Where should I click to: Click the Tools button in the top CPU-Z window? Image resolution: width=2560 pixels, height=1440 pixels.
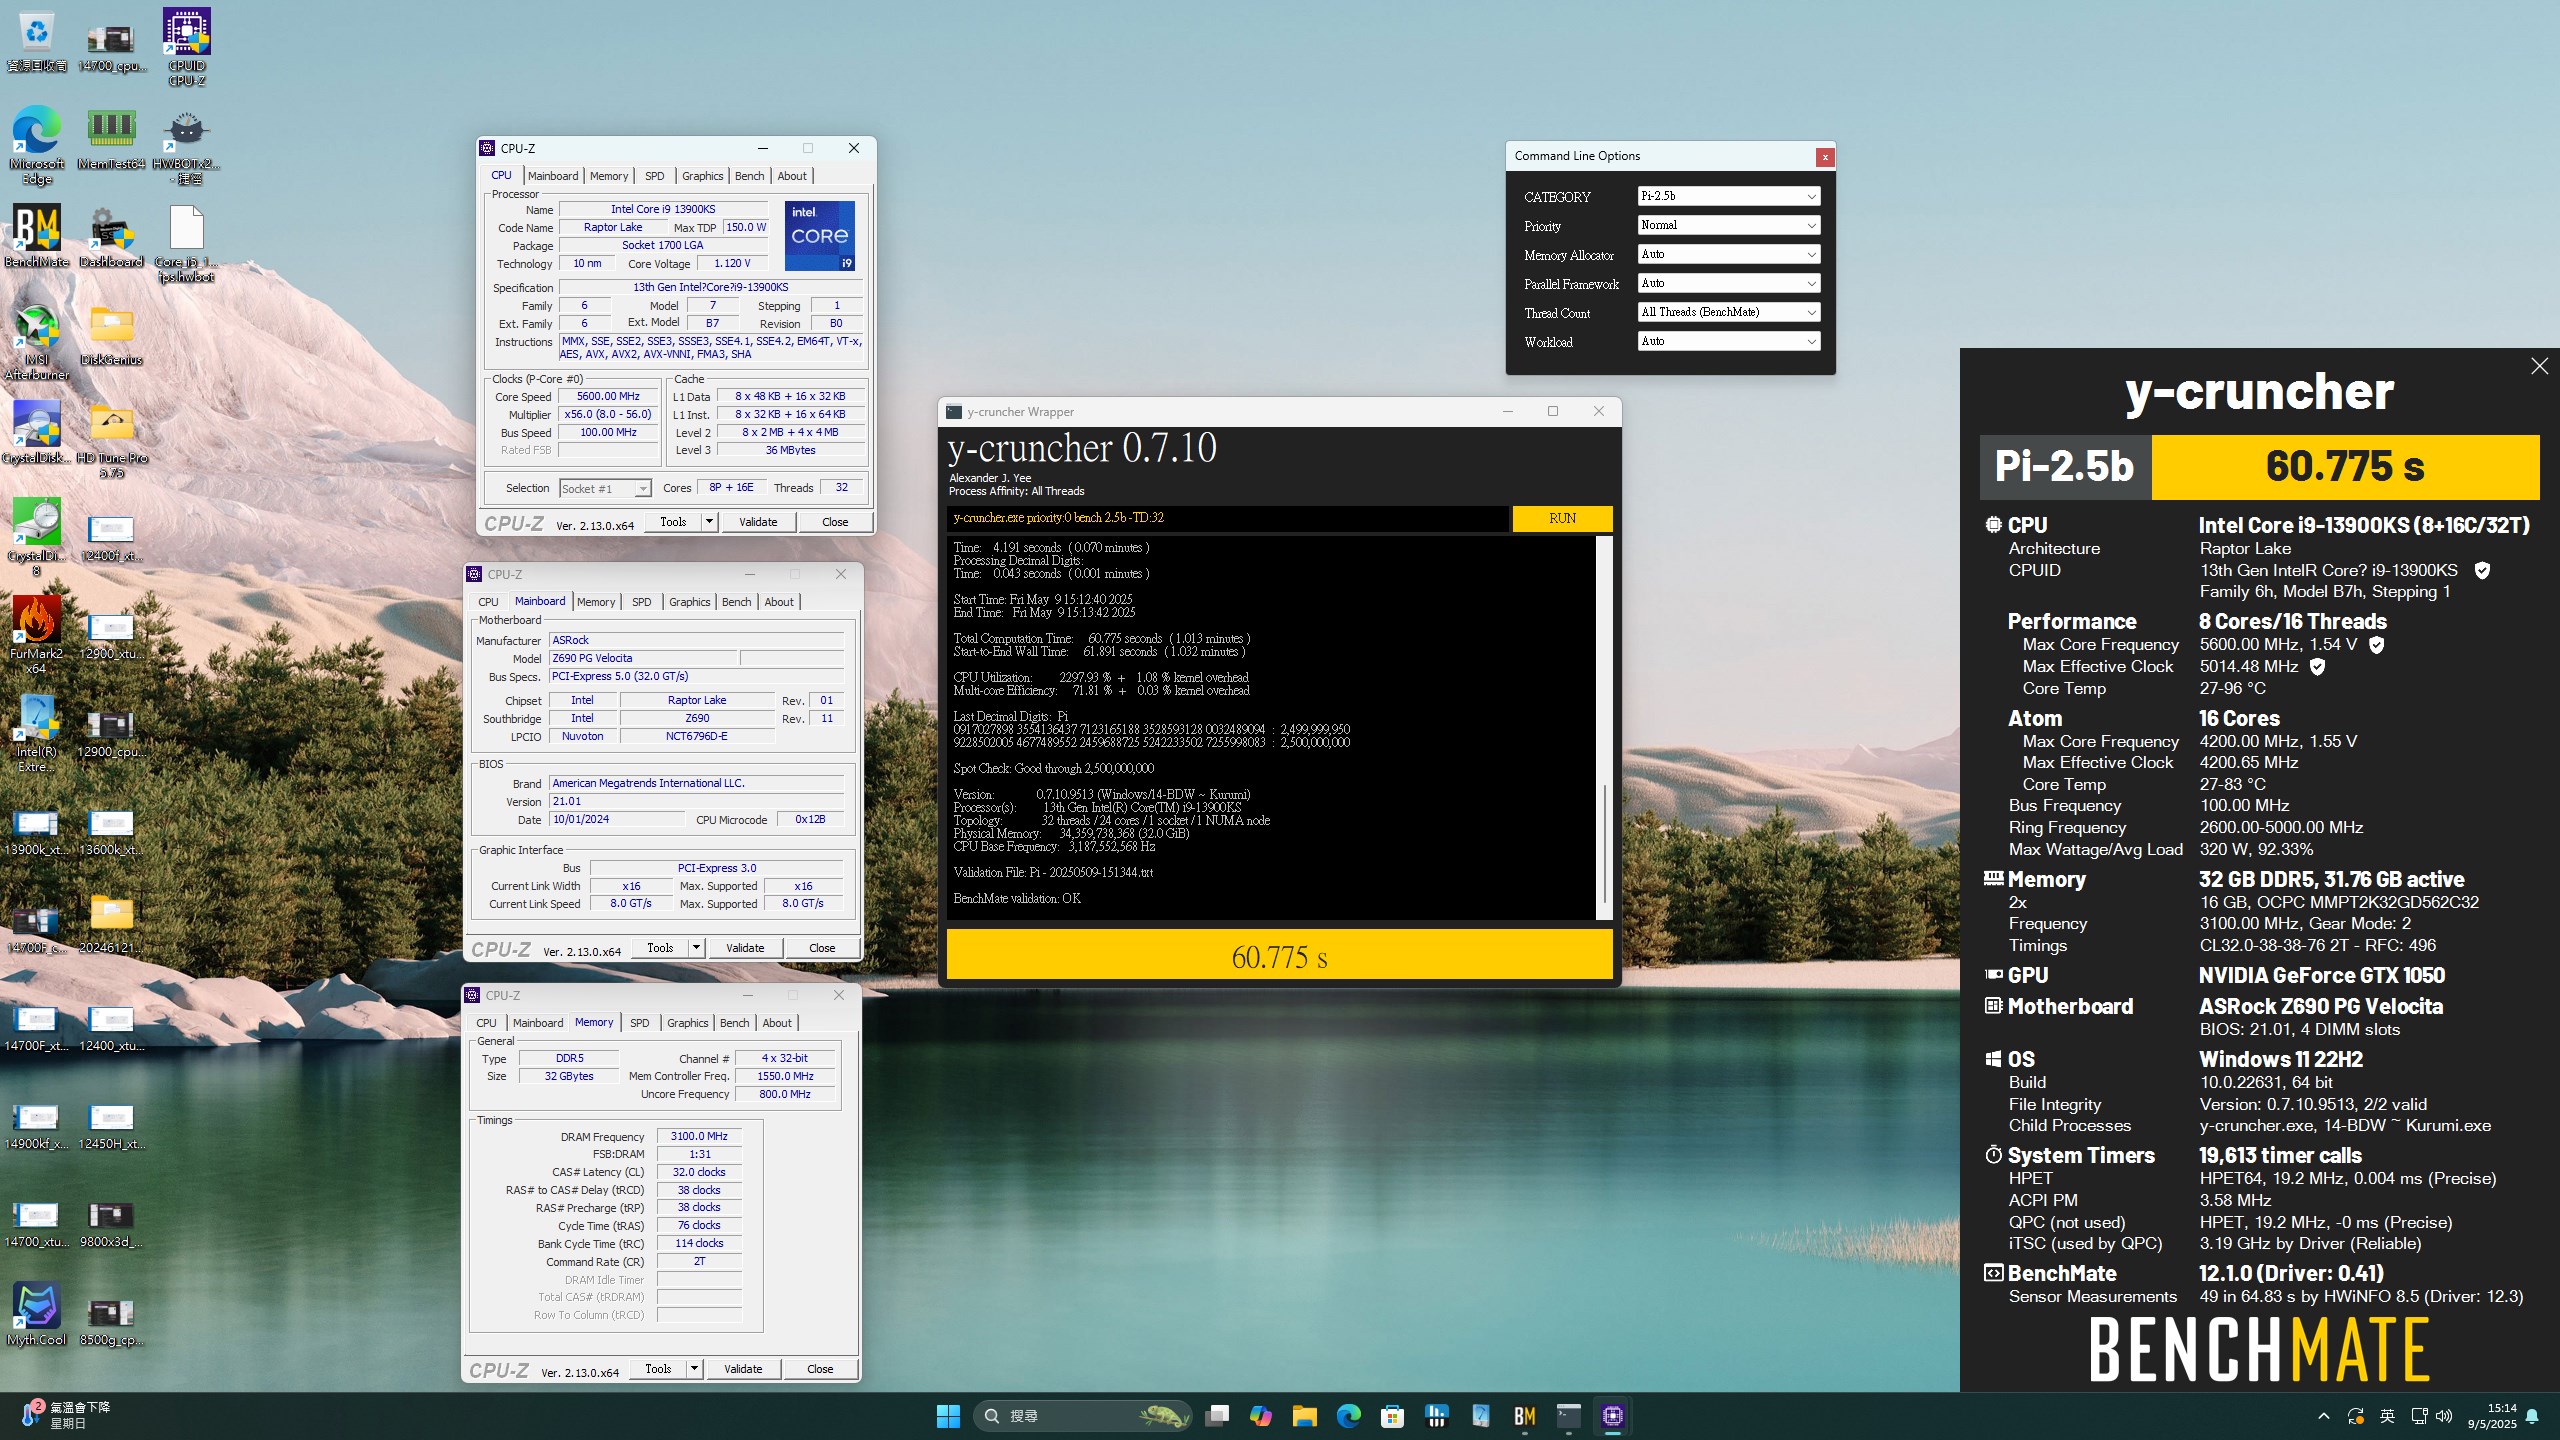coord(673,522)
